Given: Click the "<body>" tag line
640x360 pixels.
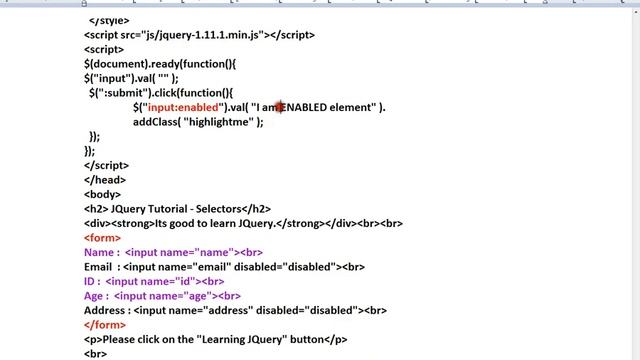Looking at the screenshot, I should tap(102, 194).
